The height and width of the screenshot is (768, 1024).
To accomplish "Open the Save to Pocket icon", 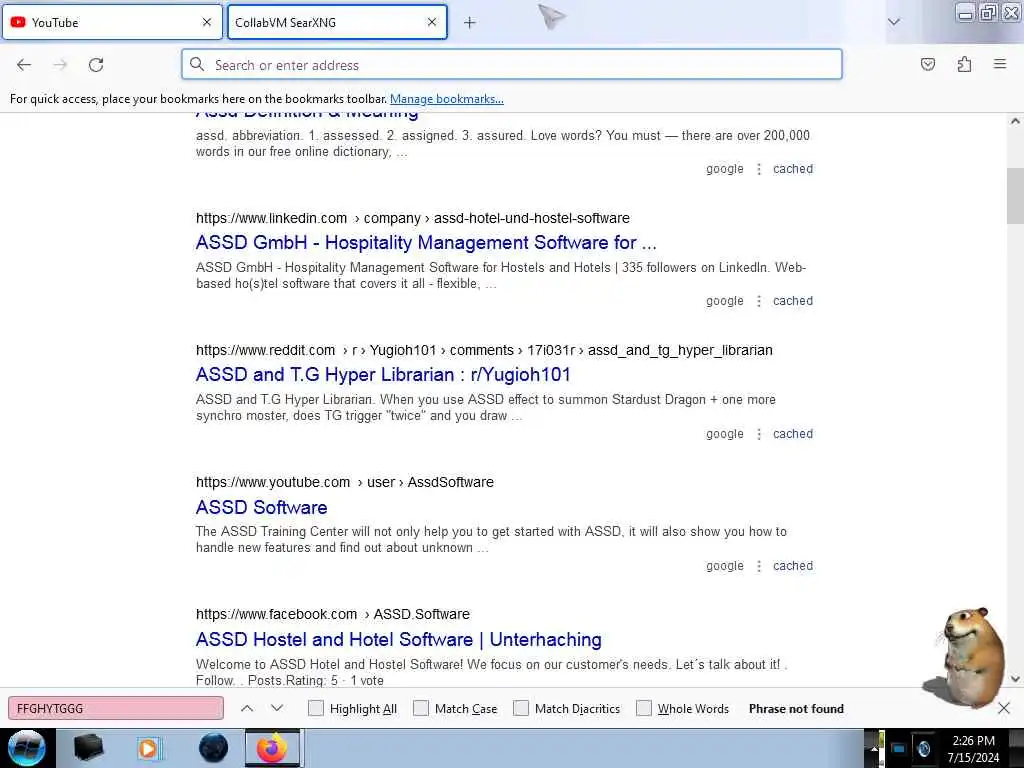I will coord(927,64).
